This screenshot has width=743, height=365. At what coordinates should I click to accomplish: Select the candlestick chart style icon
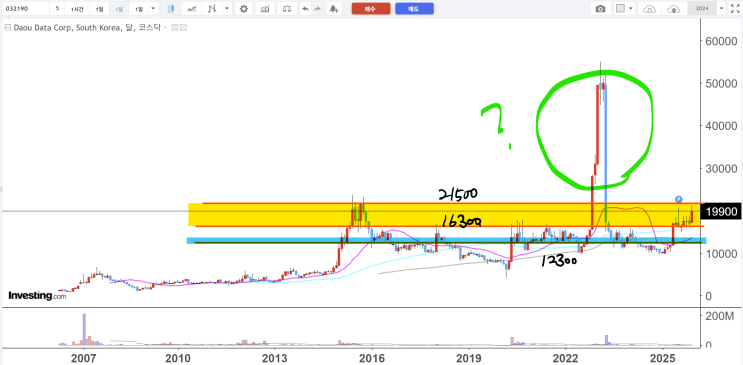pyautogui.click(x=172, y=9)
